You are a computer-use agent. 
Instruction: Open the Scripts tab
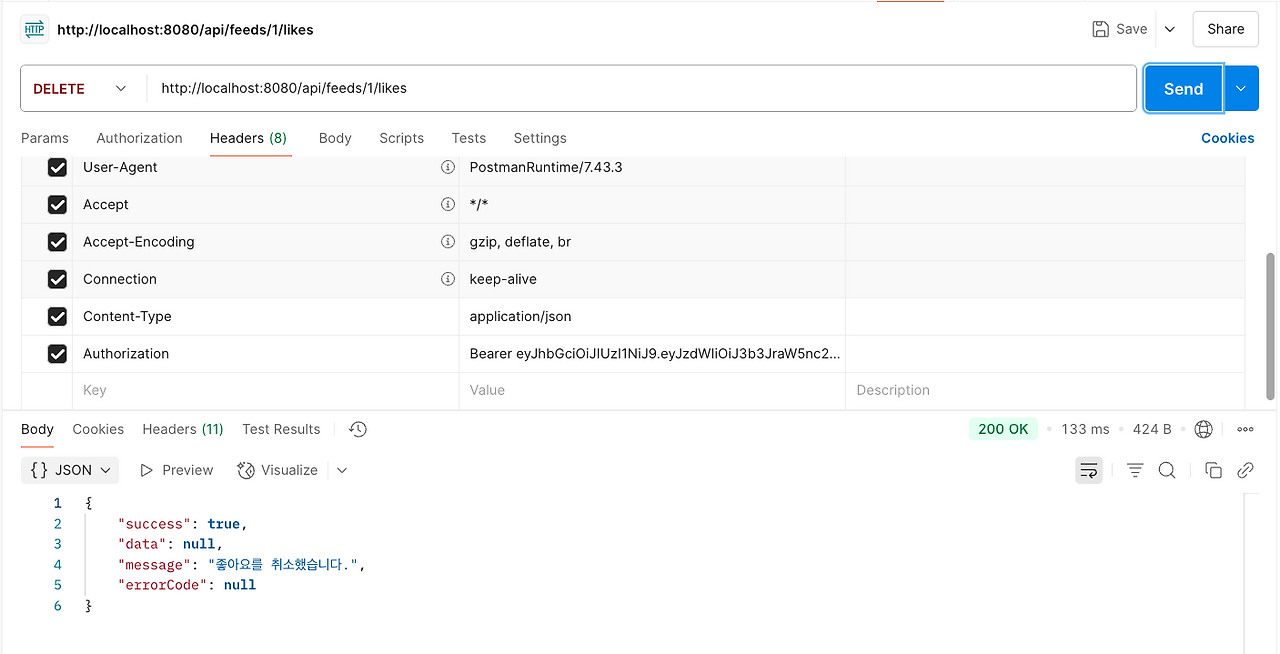(x=401, y=138)
